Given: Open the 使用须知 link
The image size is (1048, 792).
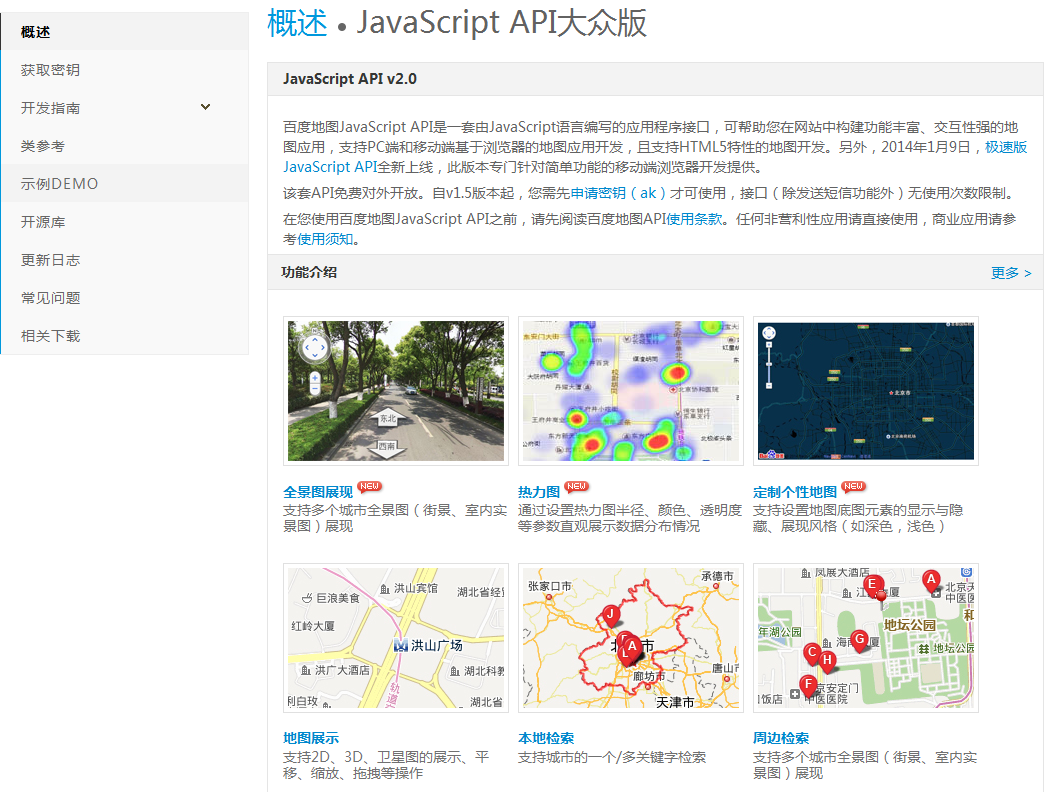Looking at the screenshot, I should (325, 239).
